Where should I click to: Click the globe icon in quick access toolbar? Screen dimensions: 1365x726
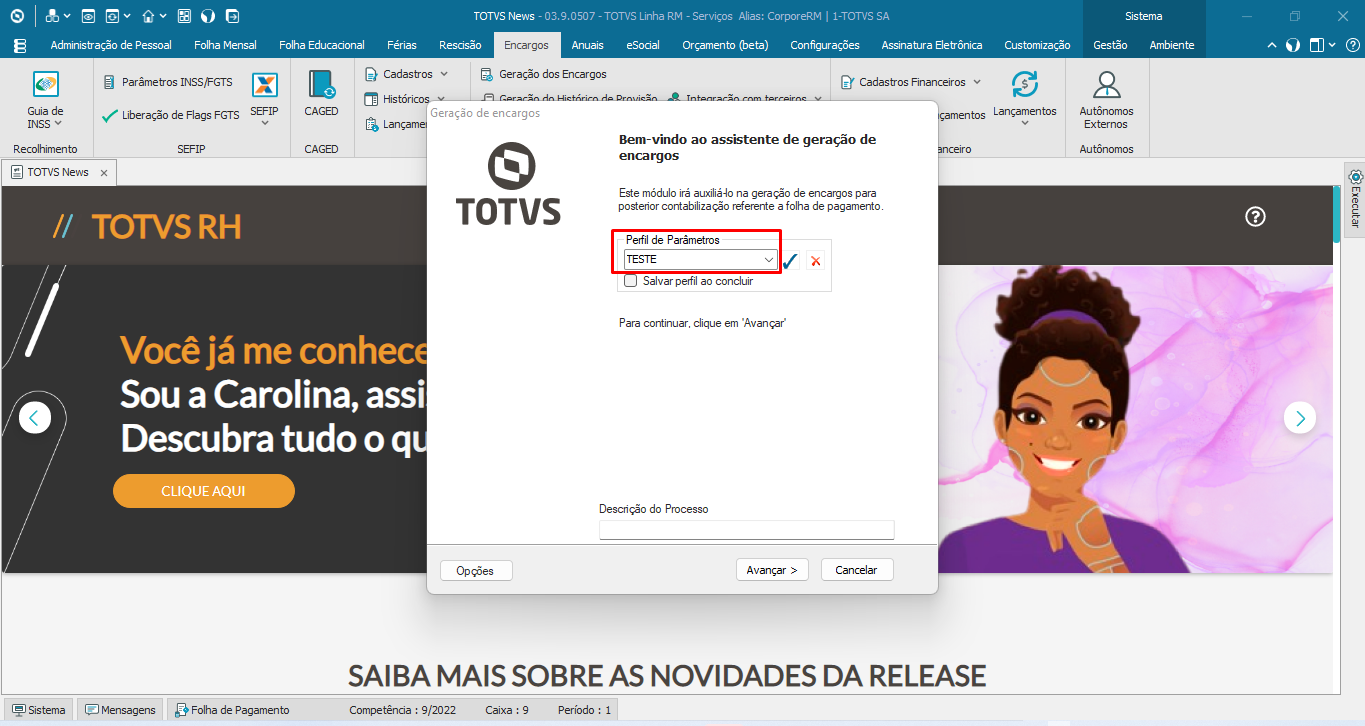208,16
